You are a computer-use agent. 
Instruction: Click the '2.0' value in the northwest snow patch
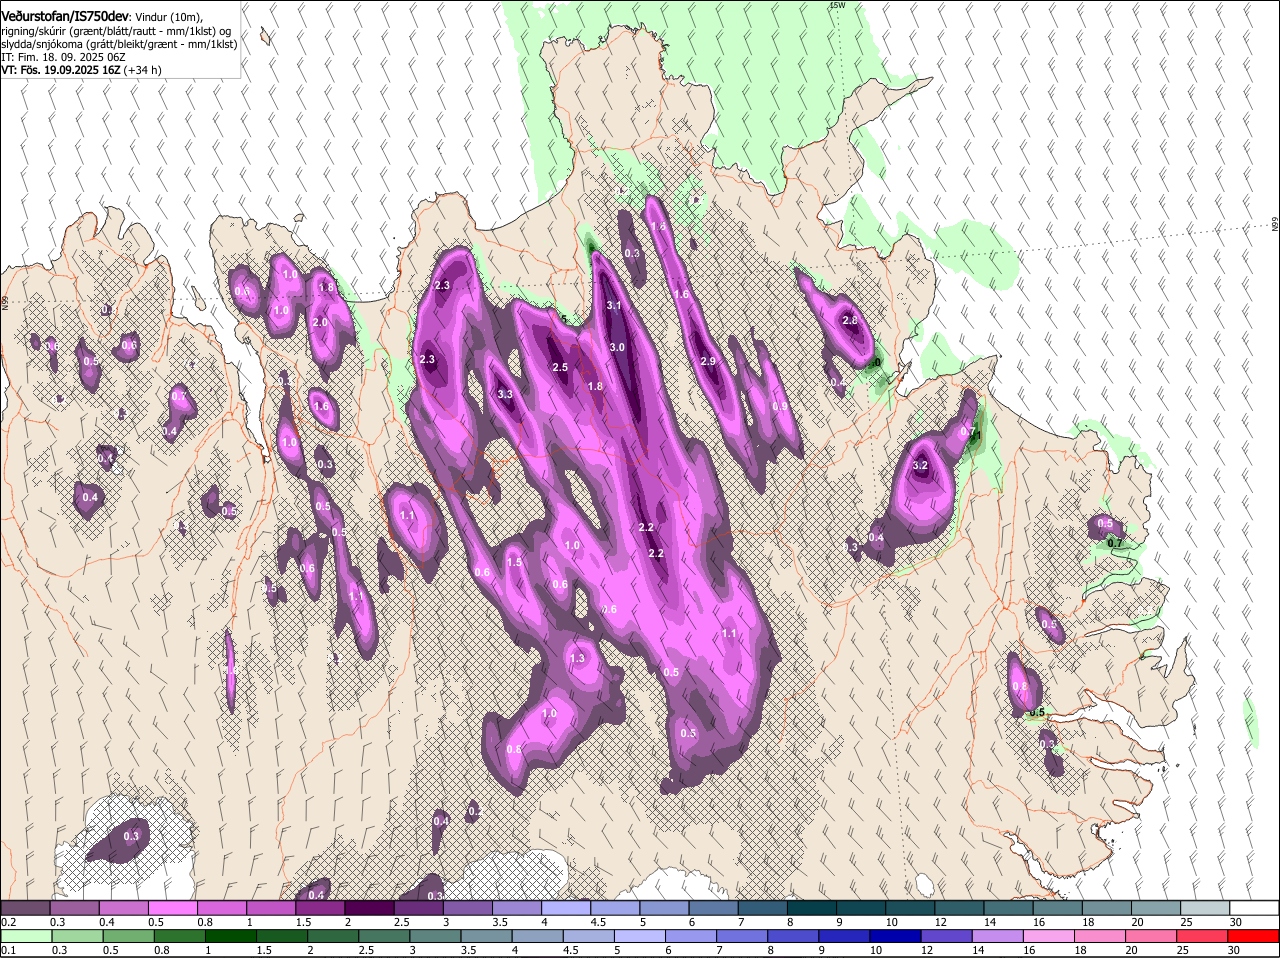click(x=320, y=323)
